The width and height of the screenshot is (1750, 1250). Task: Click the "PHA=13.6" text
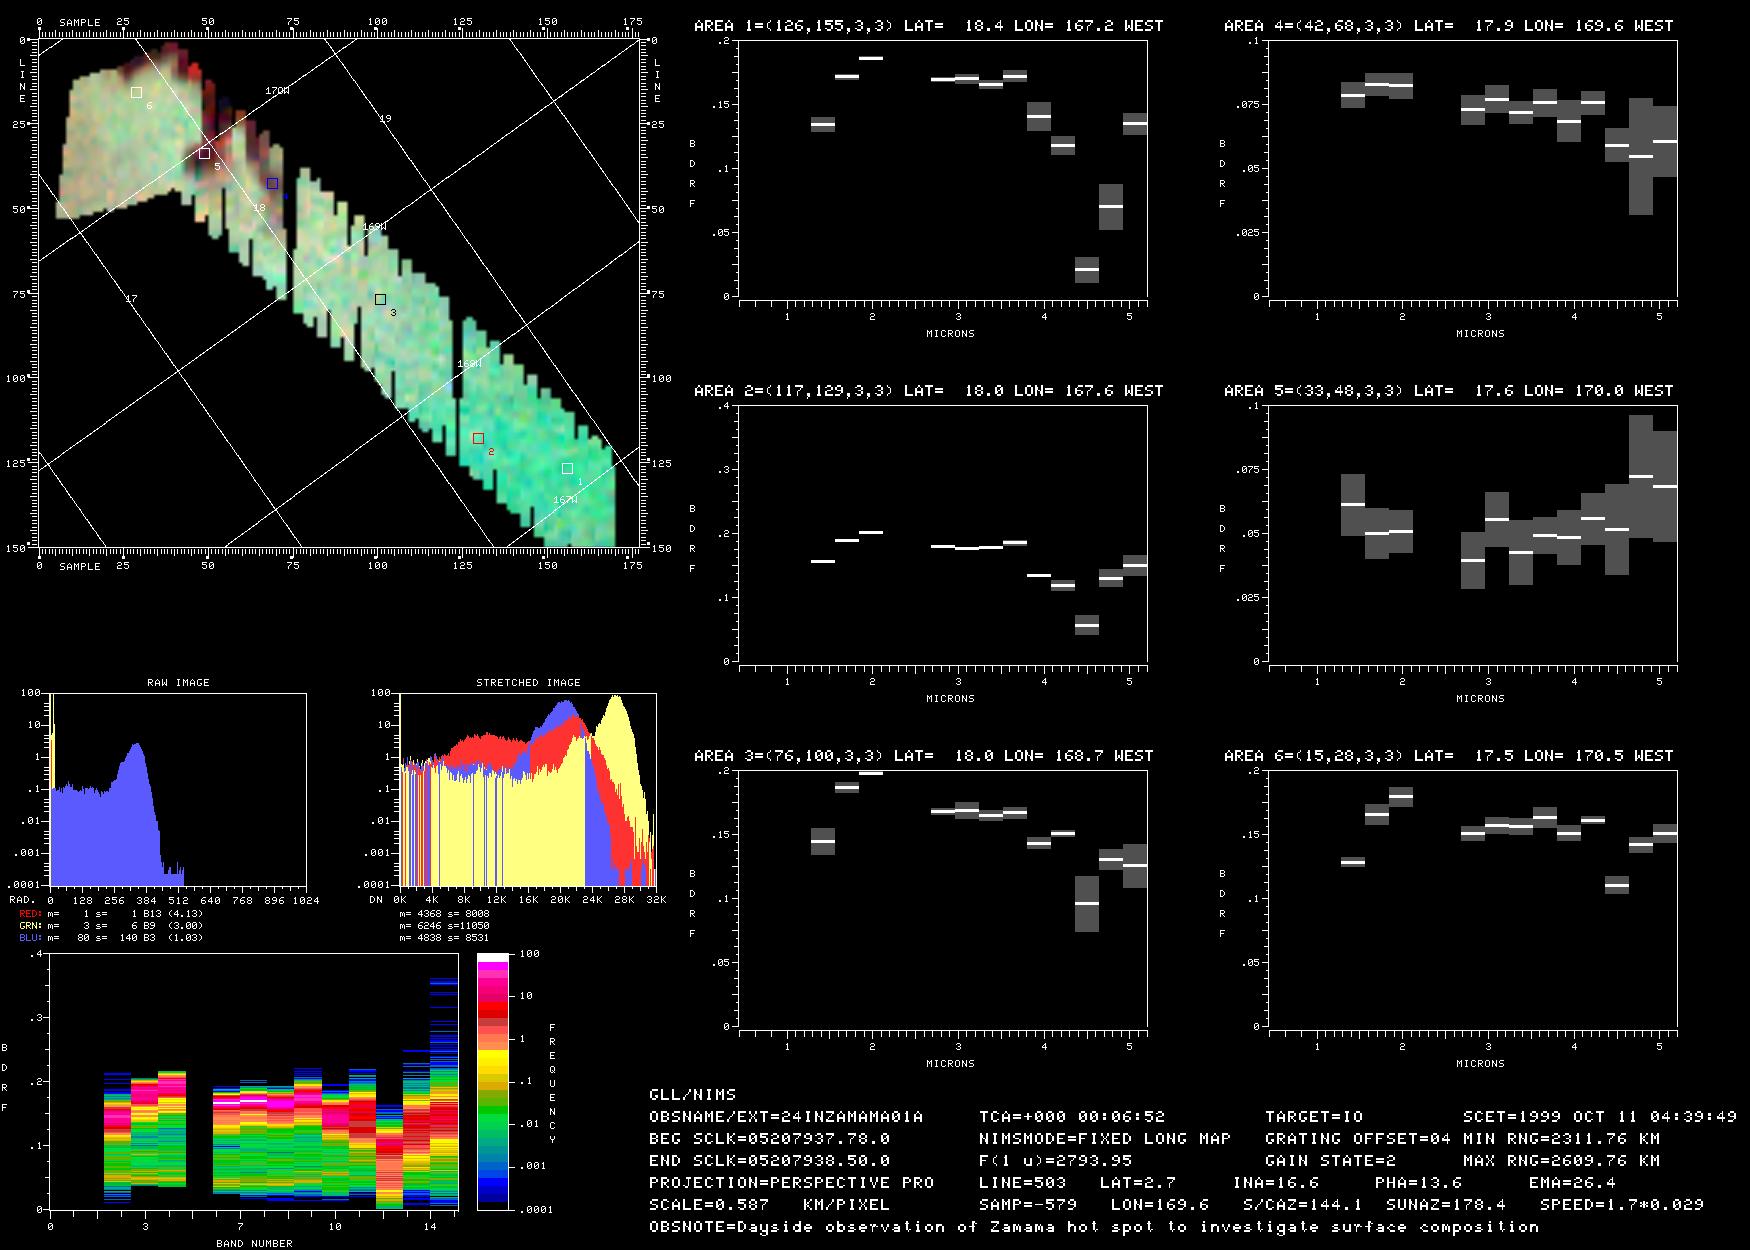1419,1183
